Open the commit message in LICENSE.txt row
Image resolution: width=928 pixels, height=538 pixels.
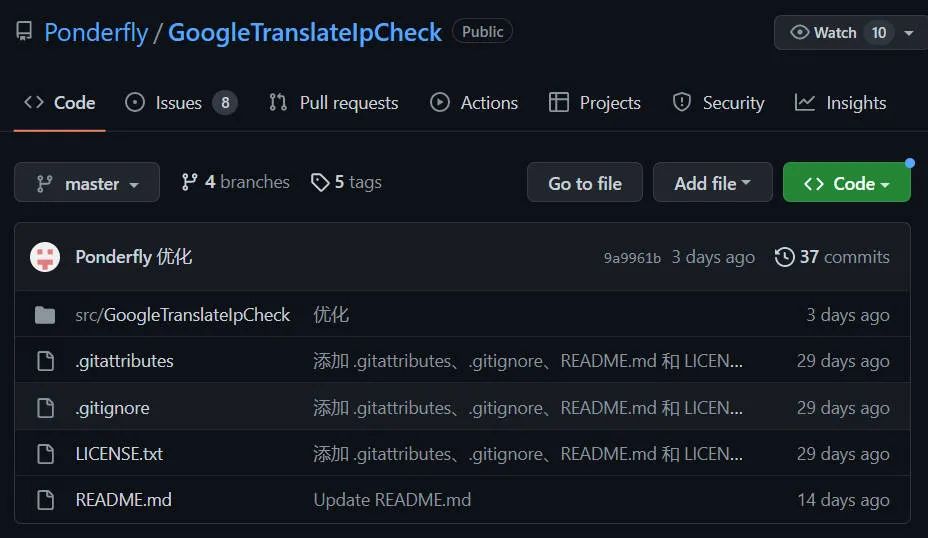(x=528, y=454)
